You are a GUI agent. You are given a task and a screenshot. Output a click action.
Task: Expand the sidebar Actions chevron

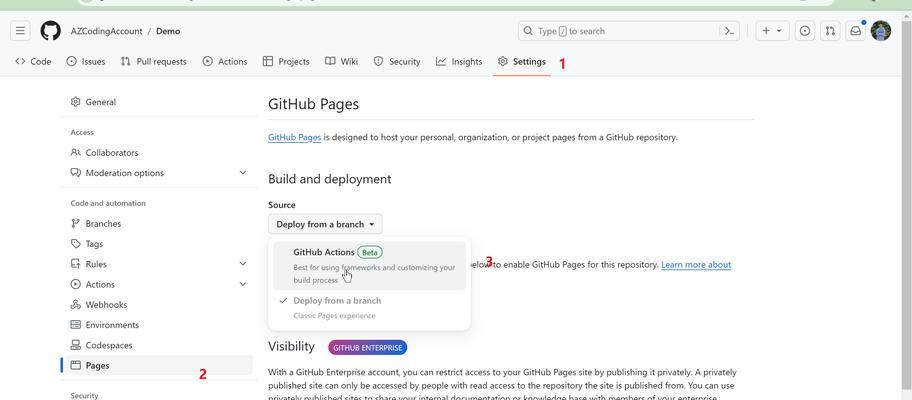pos(243,284)
